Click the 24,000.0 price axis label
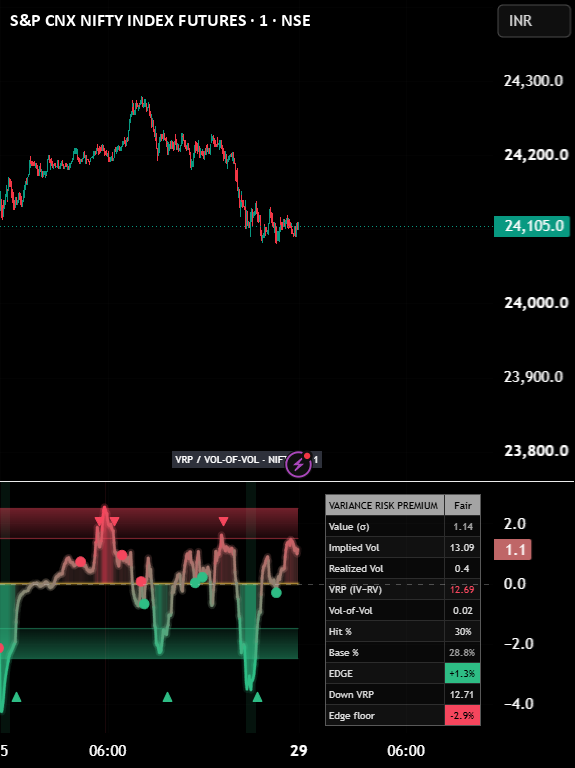The height and width of the screenshot is (768, 575). (536, 302)
